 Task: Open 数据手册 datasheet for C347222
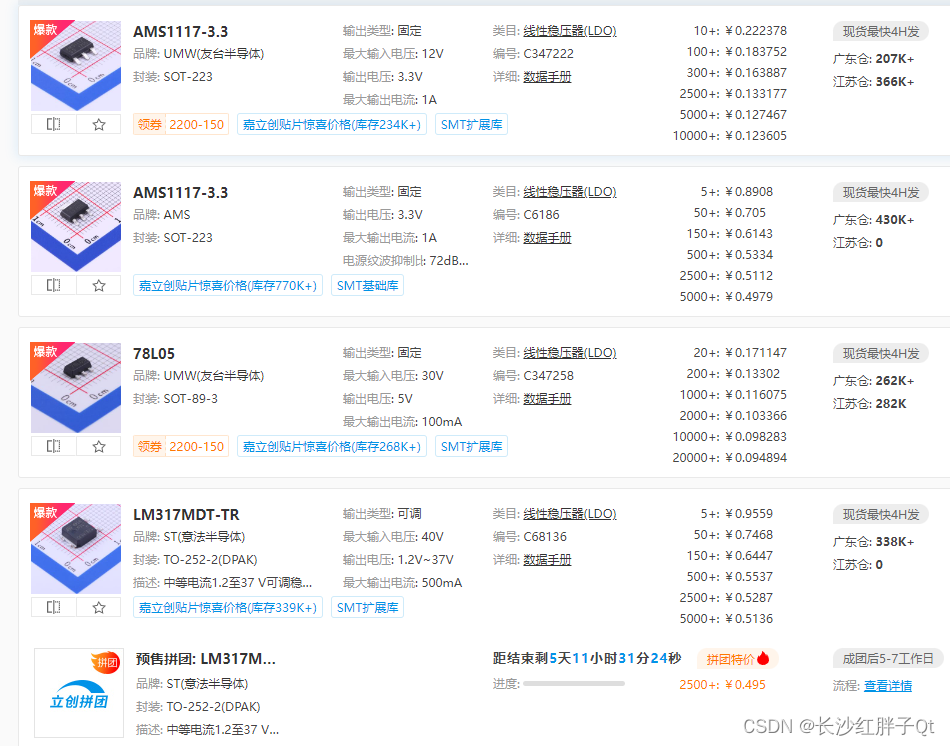click(x=547, y=77)
